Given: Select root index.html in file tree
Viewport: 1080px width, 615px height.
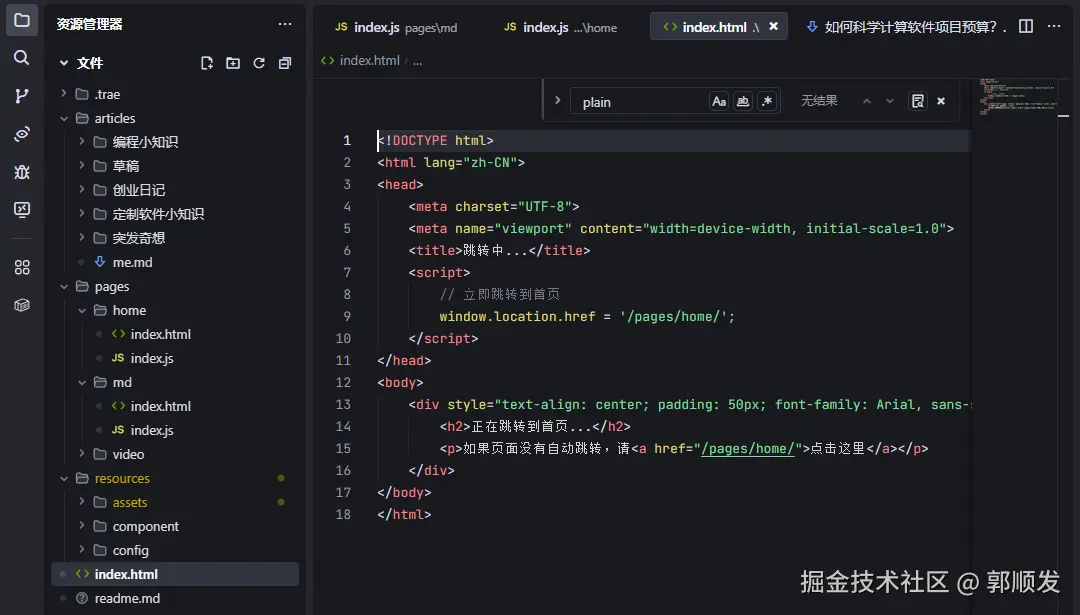Looking at the screenshot, I should point(175,574).
